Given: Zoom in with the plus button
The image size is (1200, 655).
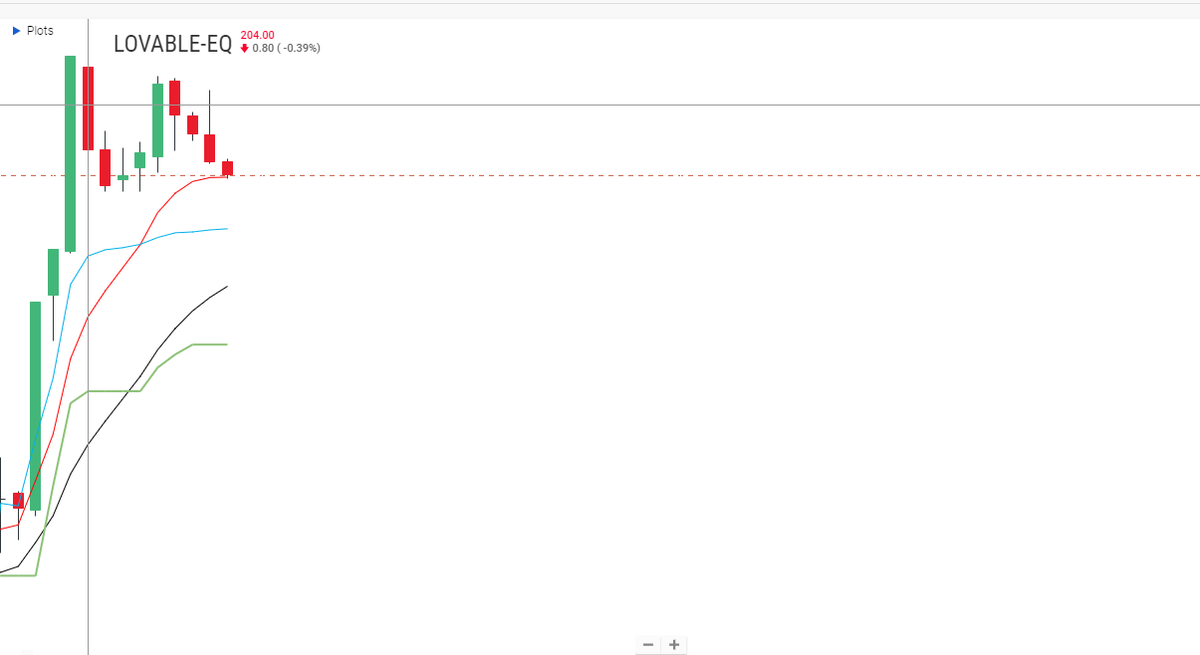Looking at the screenshot, I should tap(674, 645).
